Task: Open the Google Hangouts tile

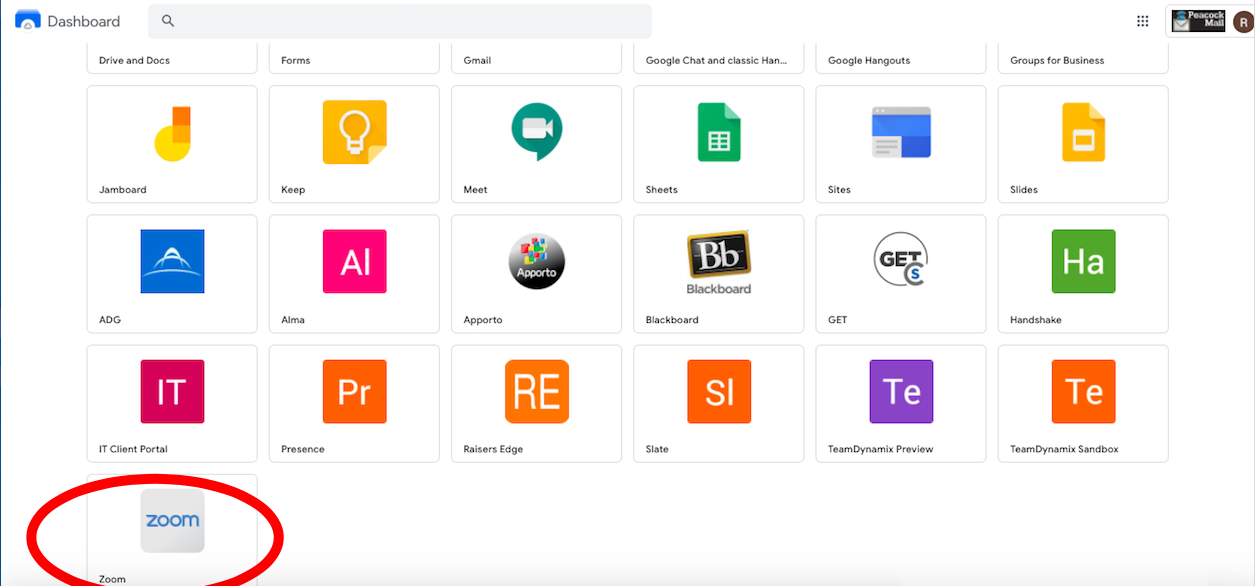Action: click(x=901, y=59)
